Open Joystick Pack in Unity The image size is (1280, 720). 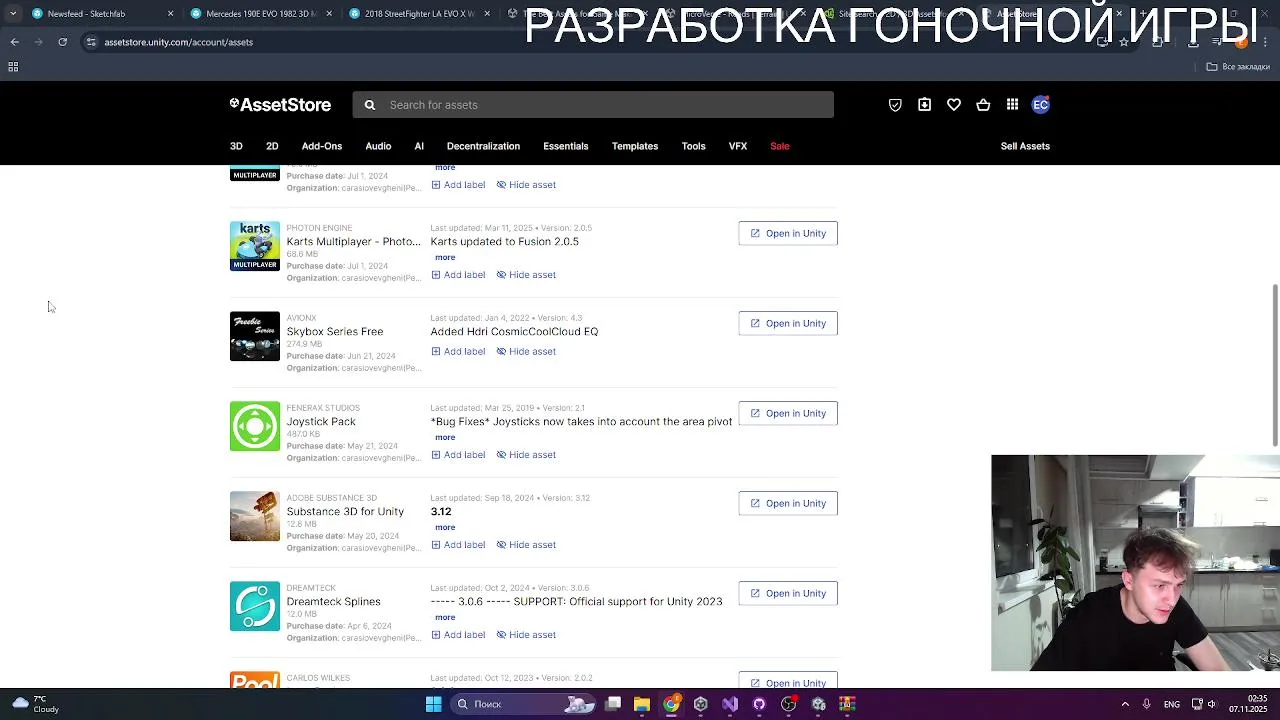tap(788, 413)
